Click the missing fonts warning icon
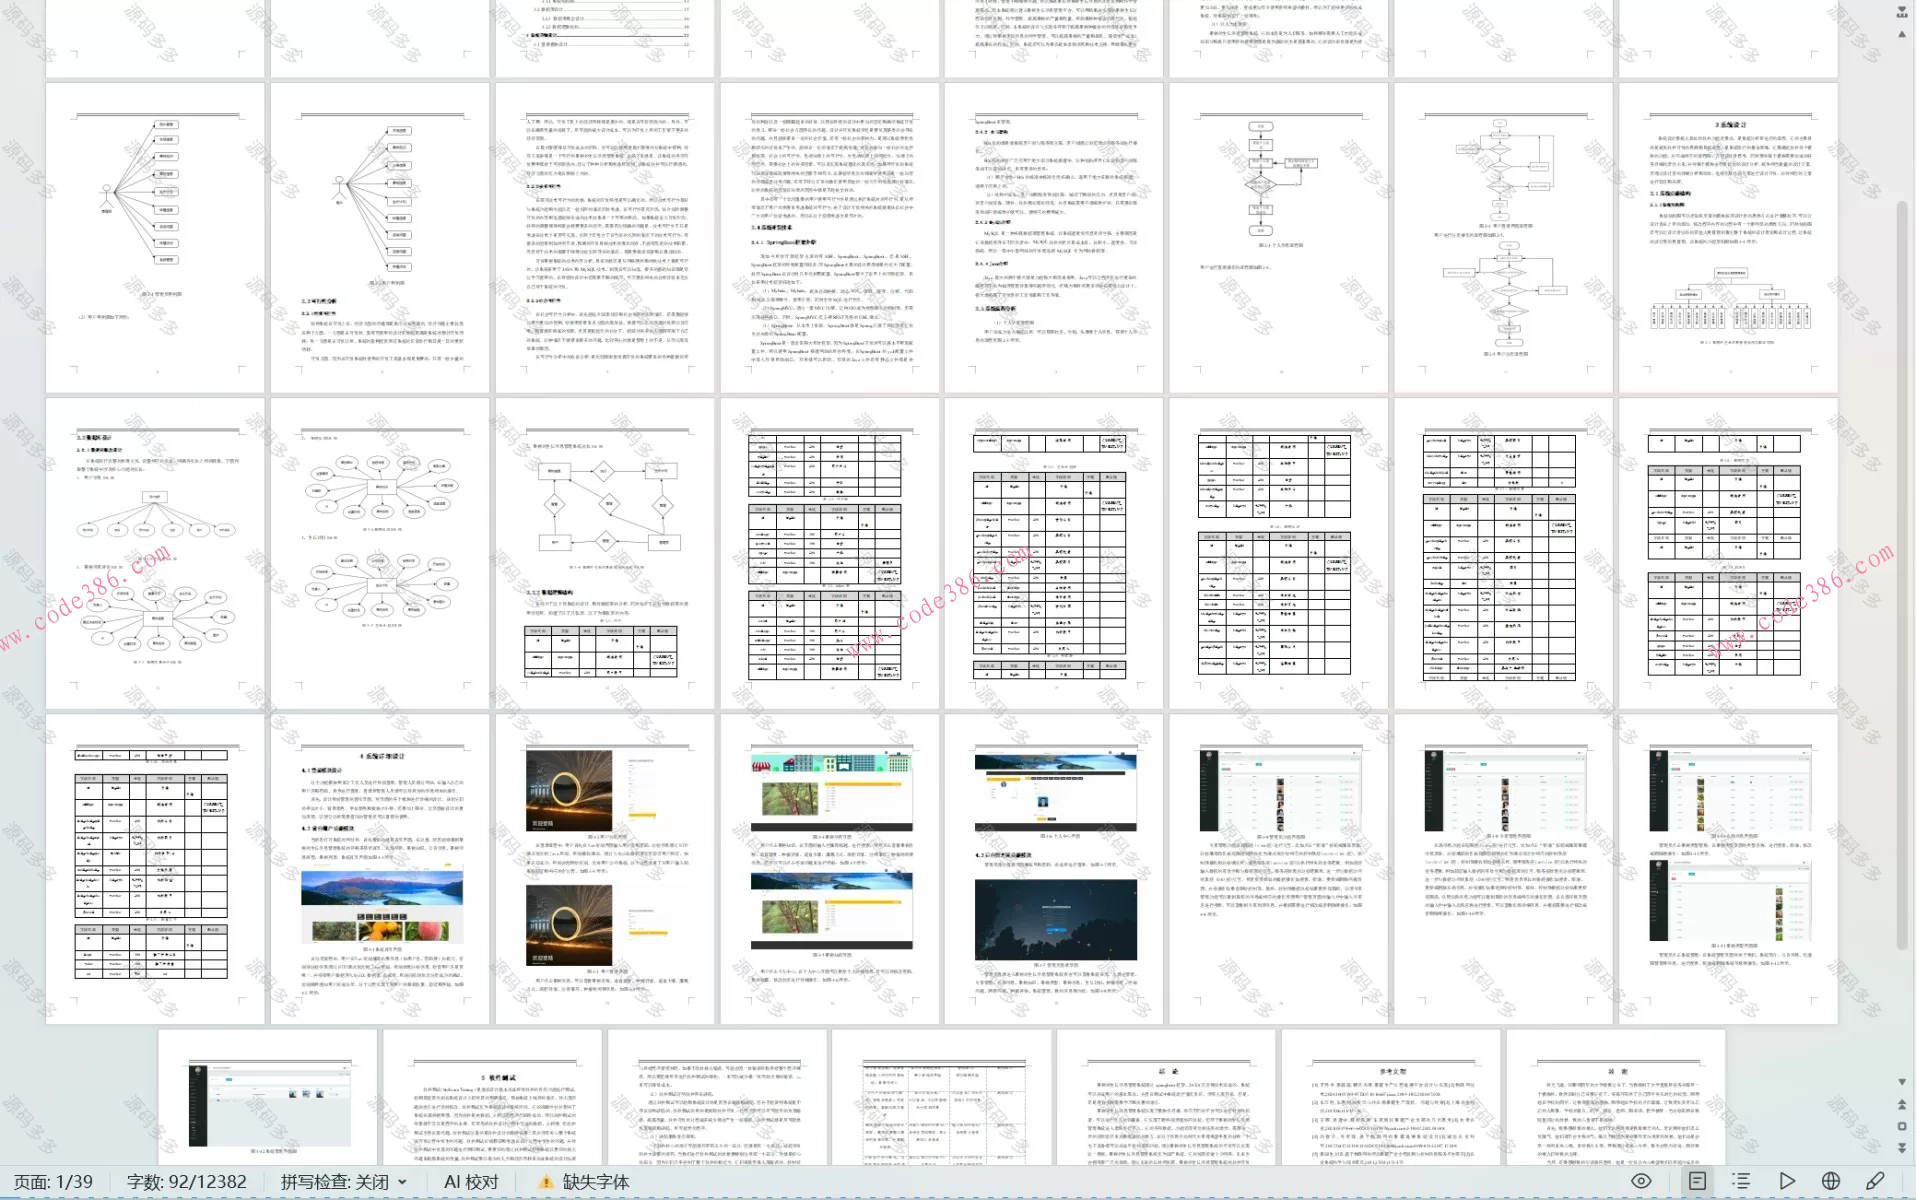 pos(546,1182)
